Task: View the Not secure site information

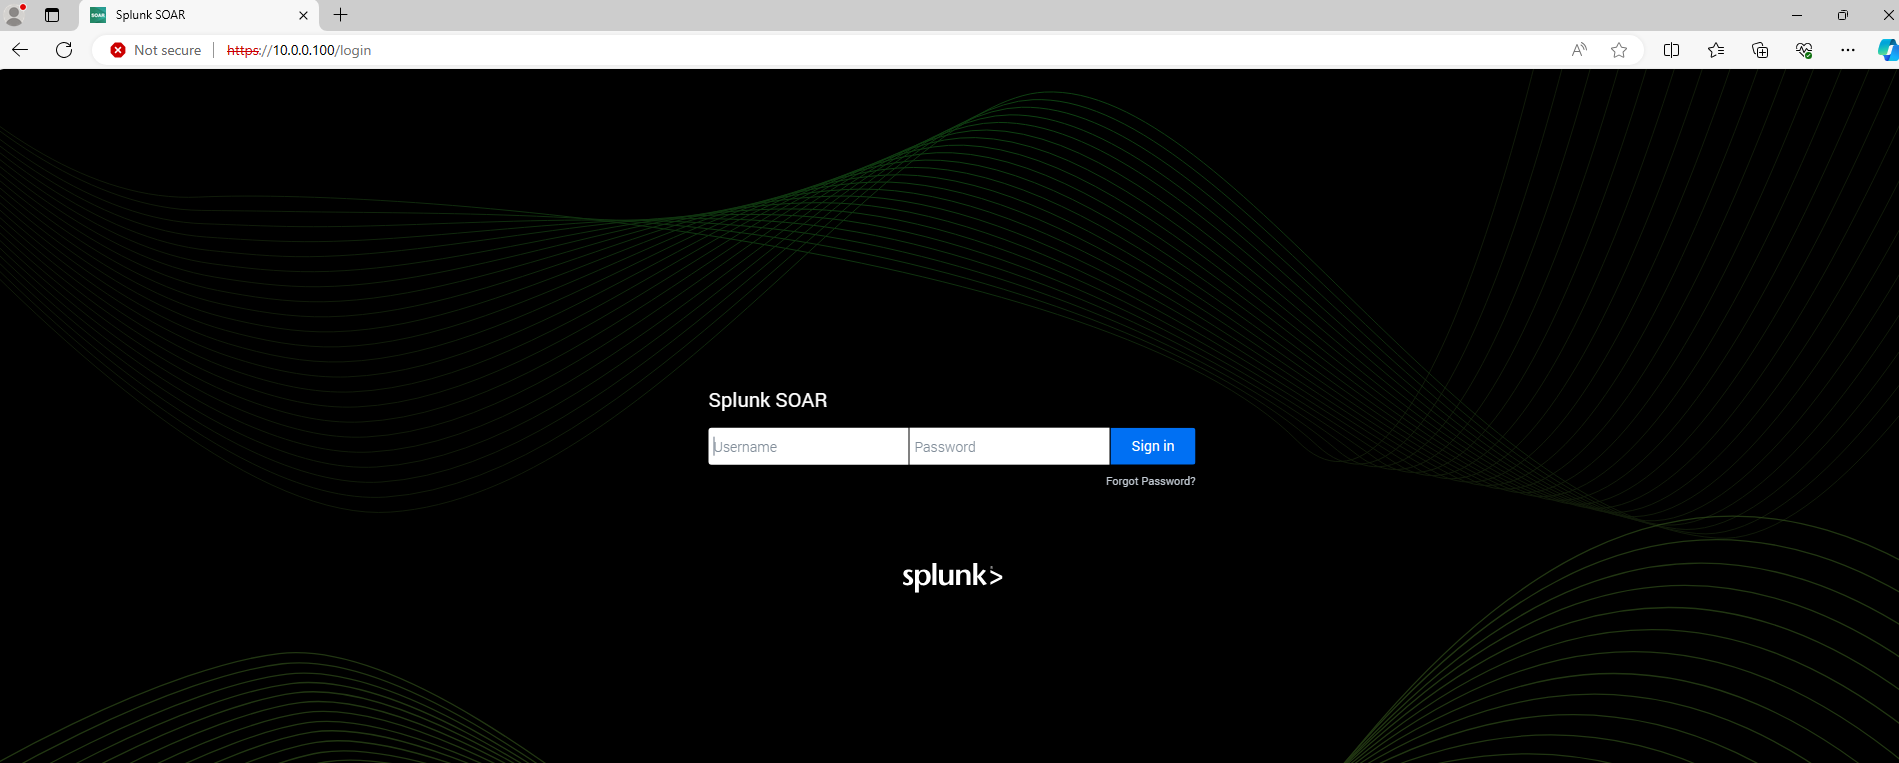Action: tap(156, 50)
